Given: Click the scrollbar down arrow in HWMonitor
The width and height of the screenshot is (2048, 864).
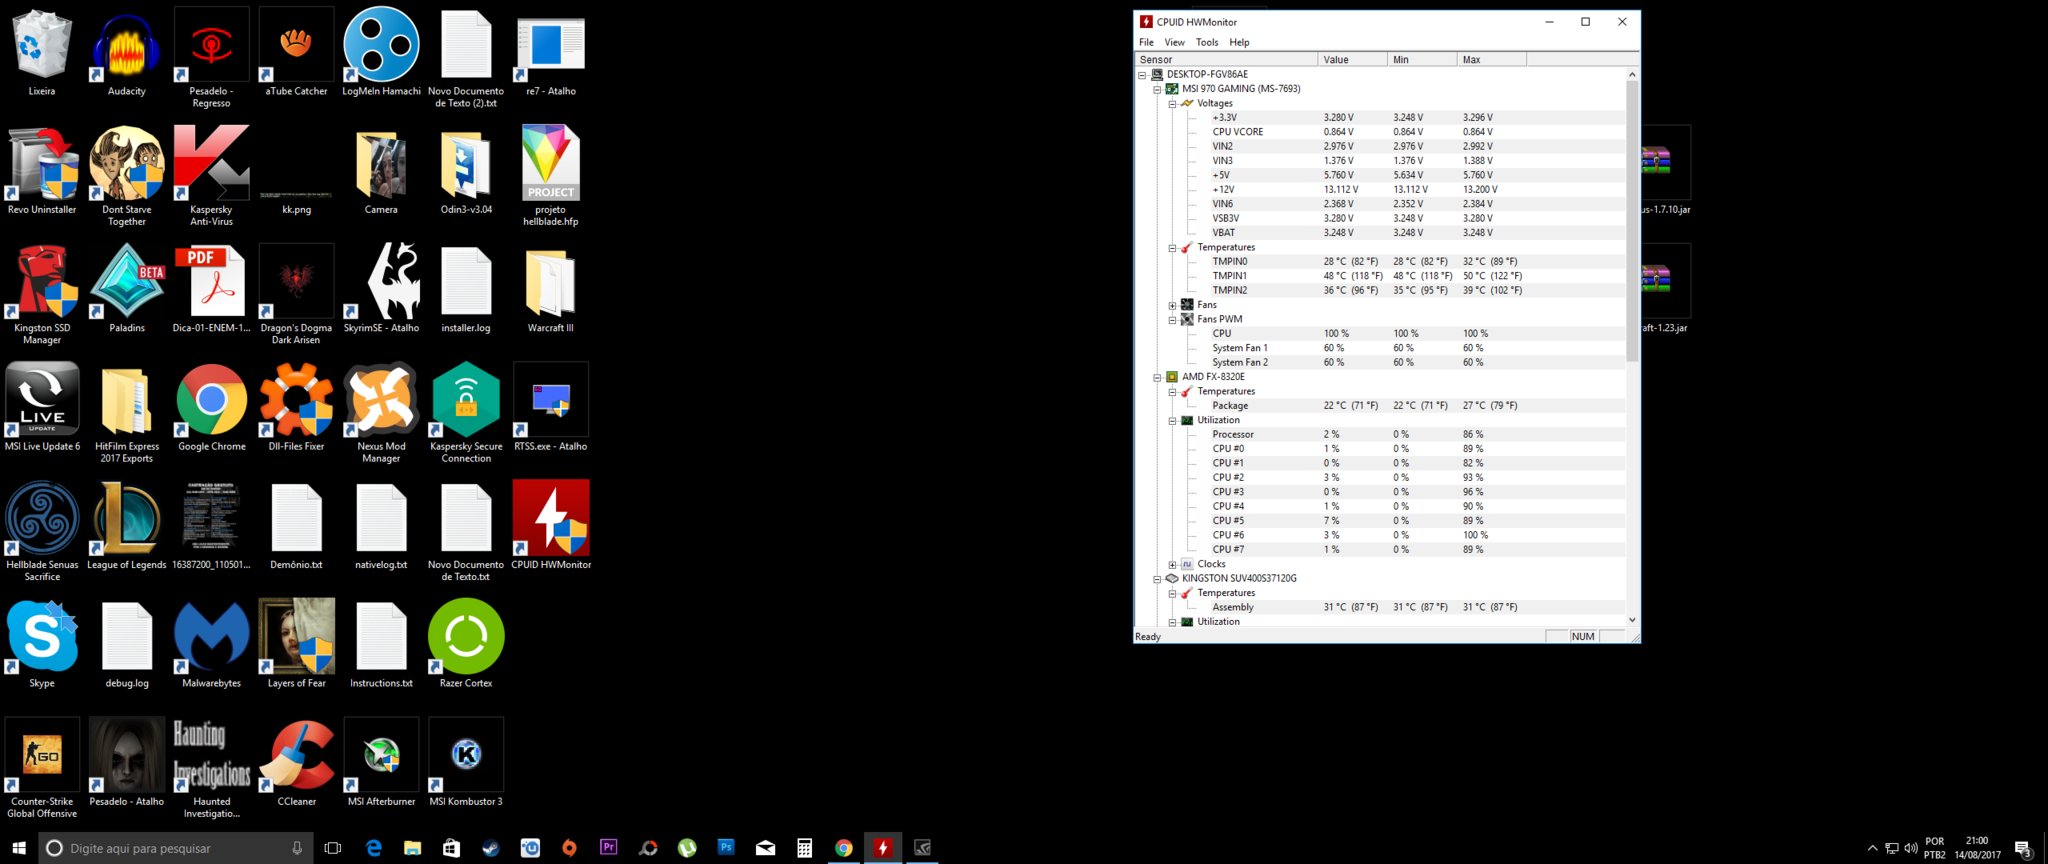Looking at the screenshot, I should (x=1632, y=620).
